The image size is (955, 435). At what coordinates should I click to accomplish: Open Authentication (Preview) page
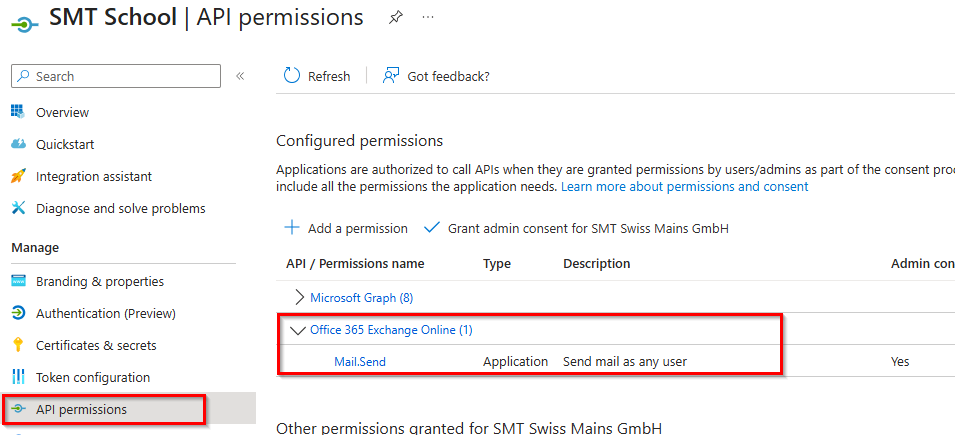pyautogui.click(x=105, y=313)
